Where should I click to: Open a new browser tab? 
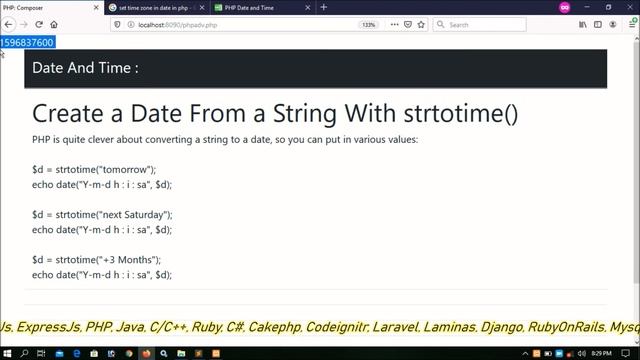[x=324, y=7]
